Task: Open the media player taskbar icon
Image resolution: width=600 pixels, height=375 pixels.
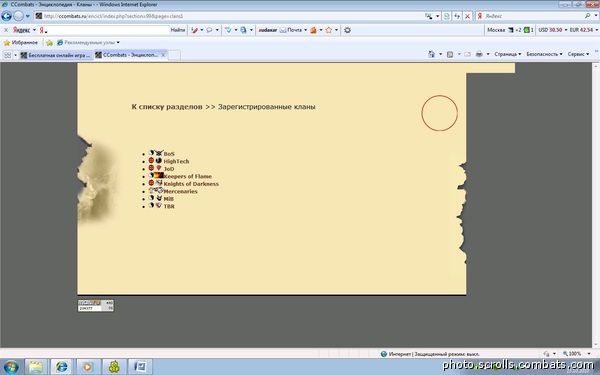Action: (88, 367)
